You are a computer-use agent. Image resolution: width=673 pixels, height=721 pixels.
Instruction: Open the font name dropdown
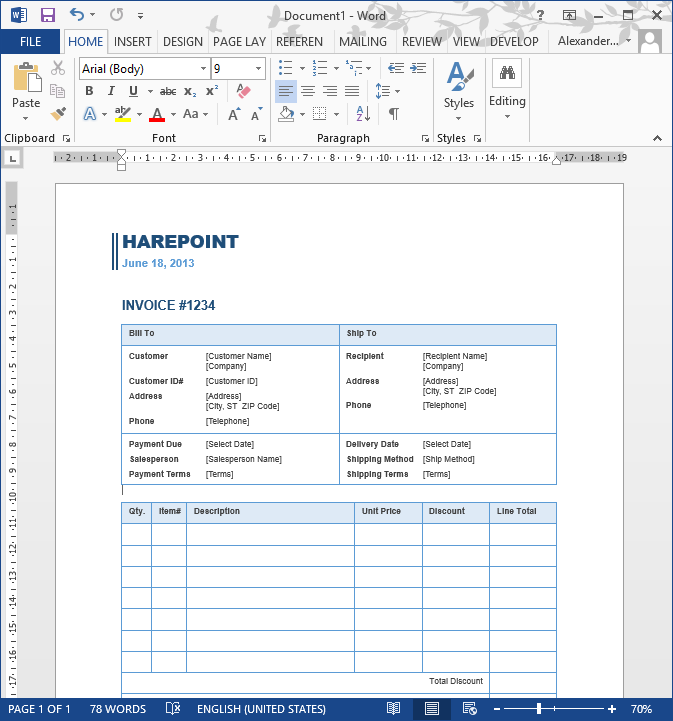(x=203, y=69)
